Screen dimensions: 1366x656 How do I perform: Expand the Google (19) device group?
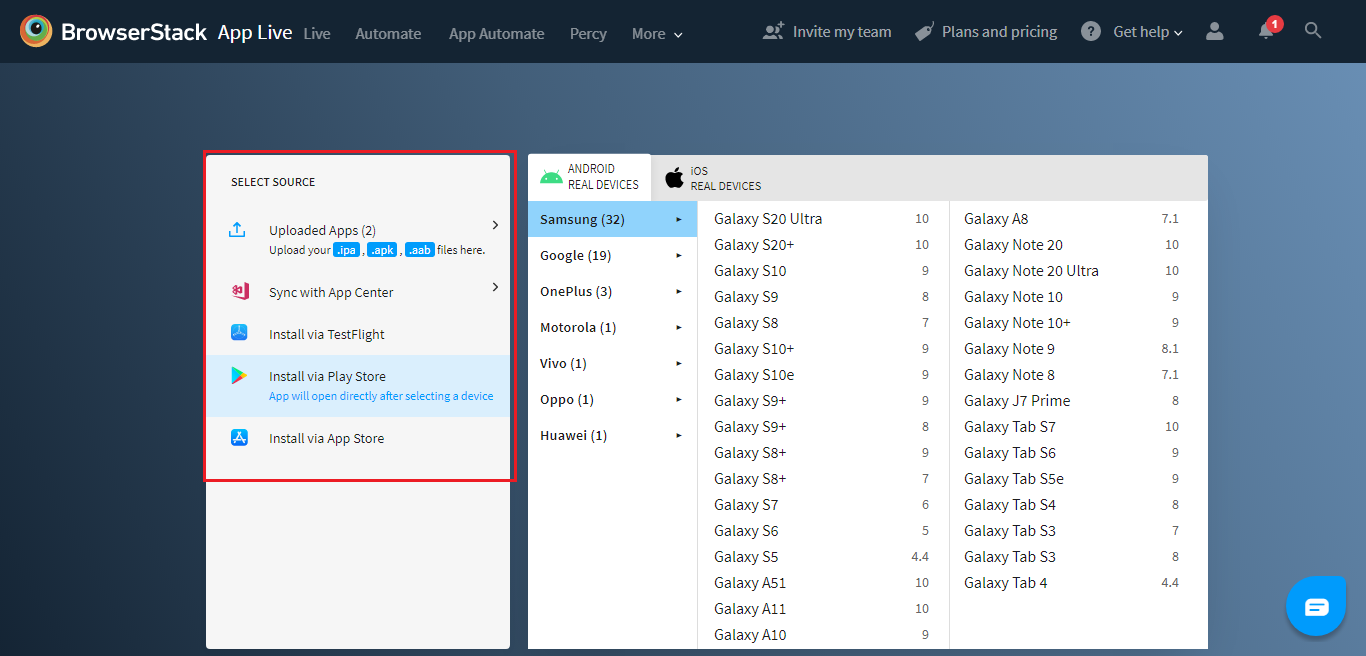[612, 255]
